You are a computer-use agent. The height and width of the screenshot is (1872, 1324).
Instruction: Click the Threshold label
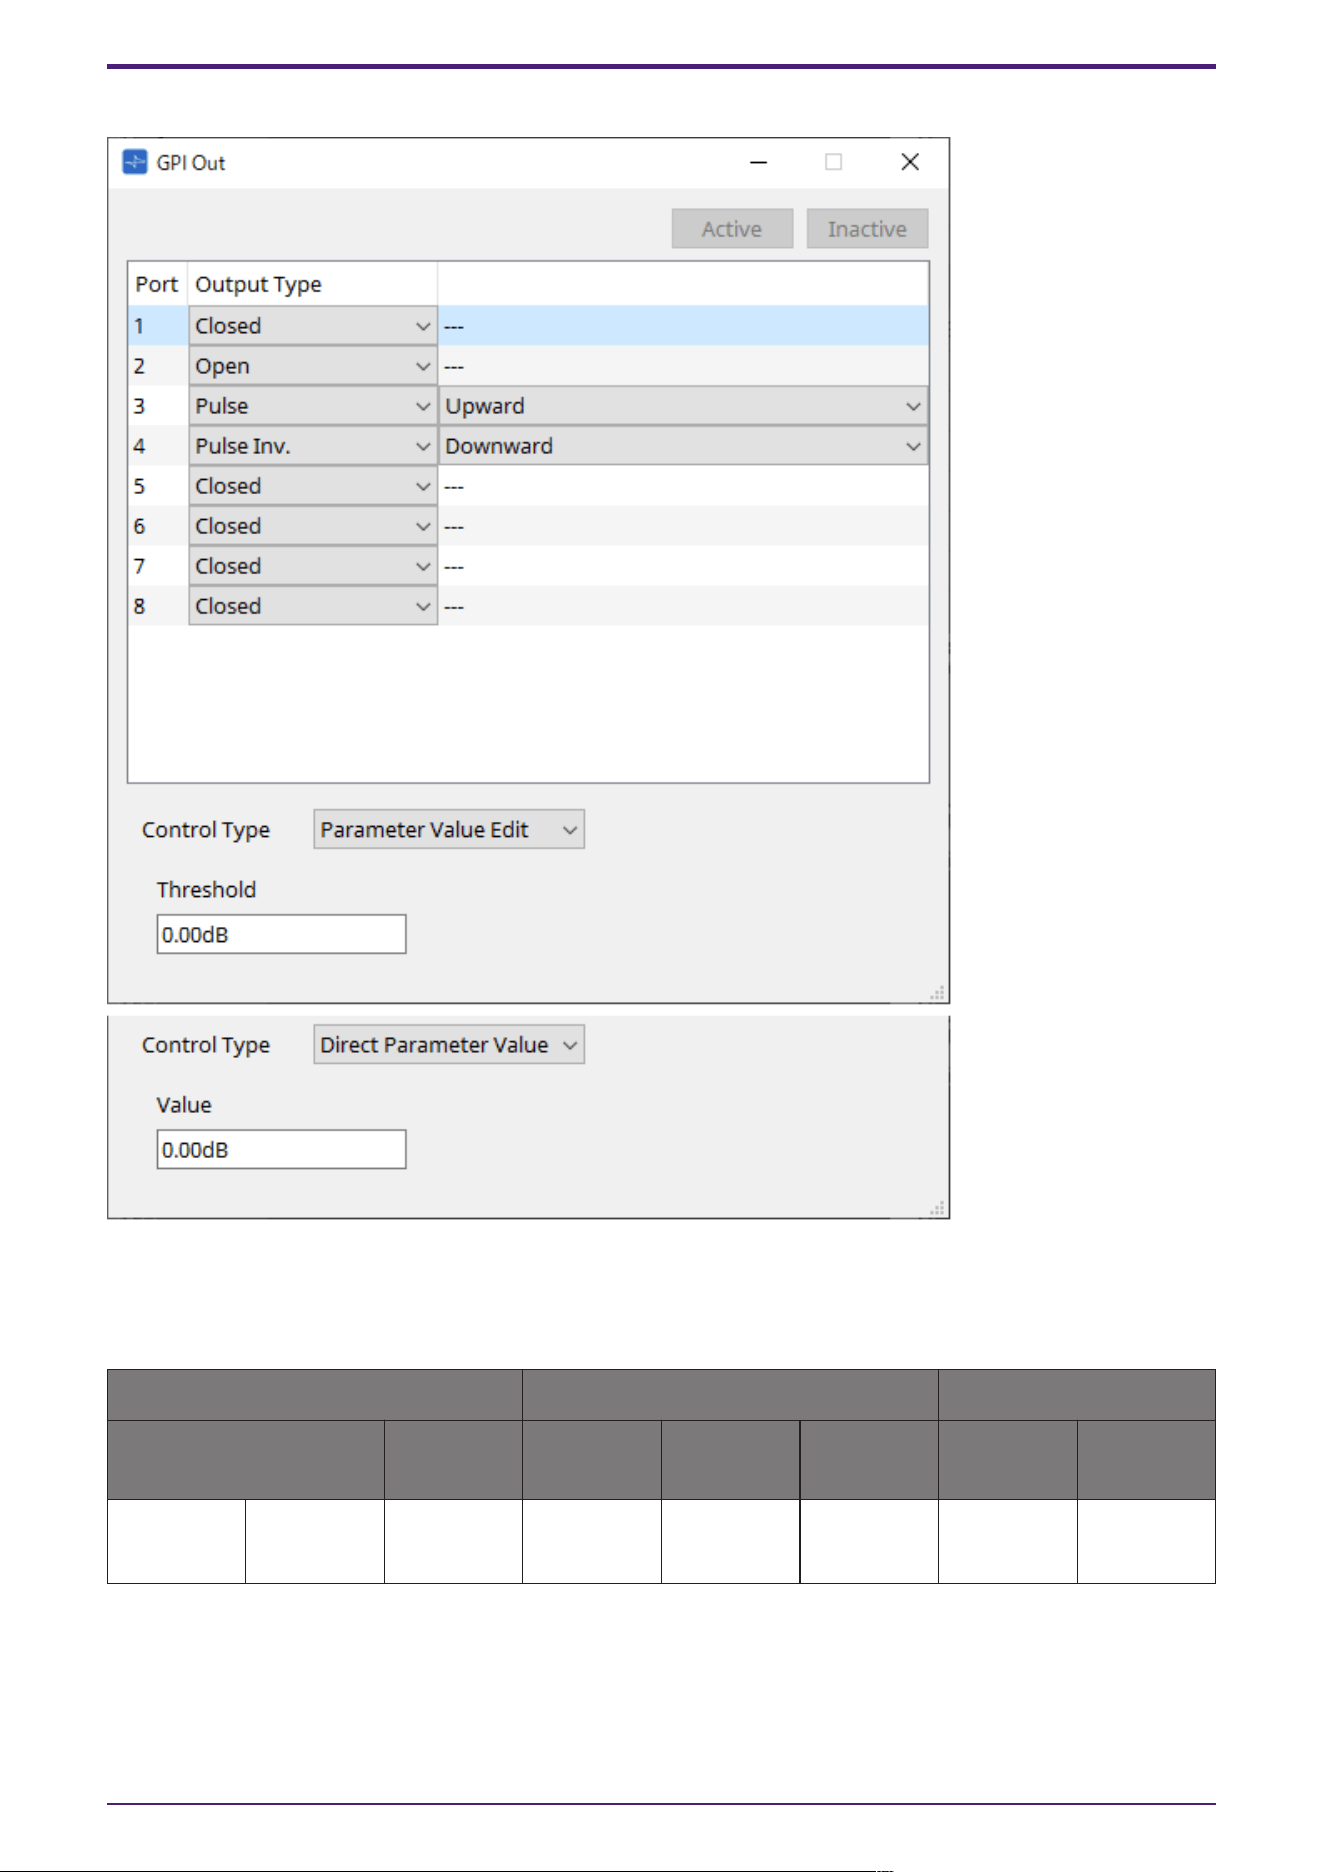coord(206,890)
